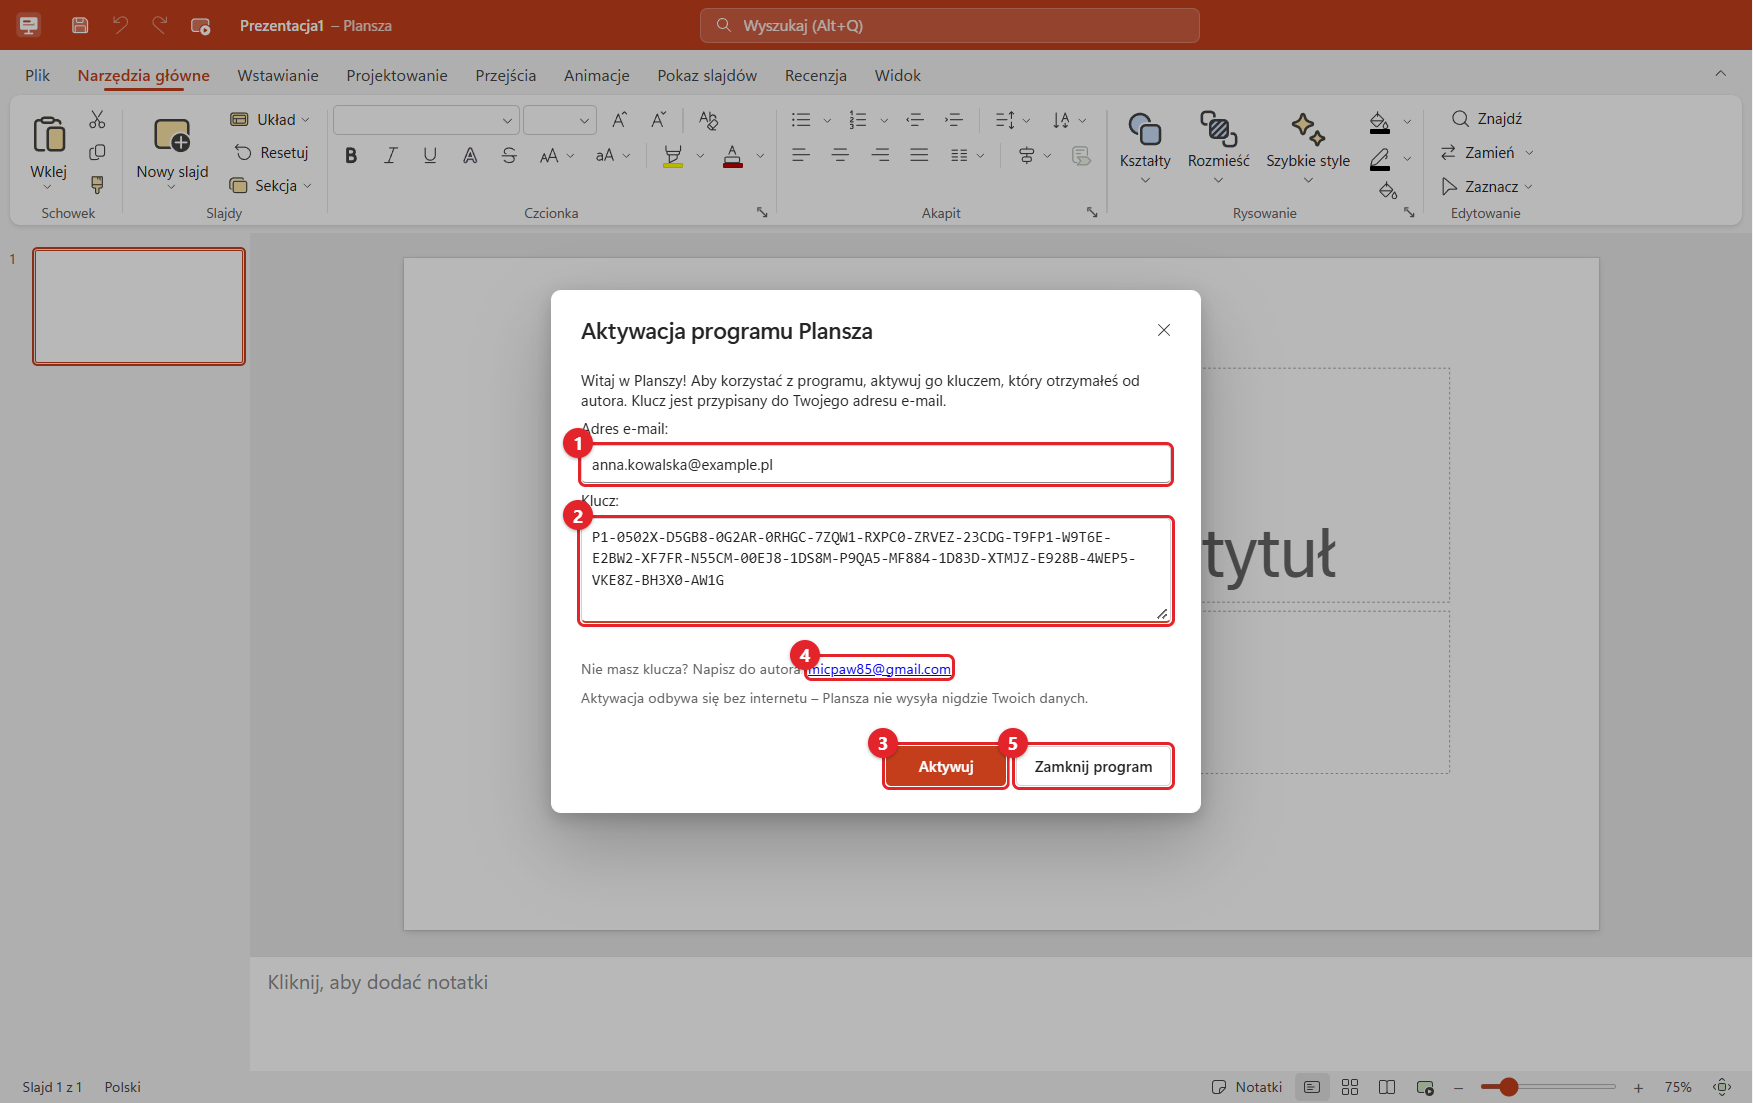1753x1103 pixels.
Task: Select slide 1 thumbnail
Action: click(139, 306)
